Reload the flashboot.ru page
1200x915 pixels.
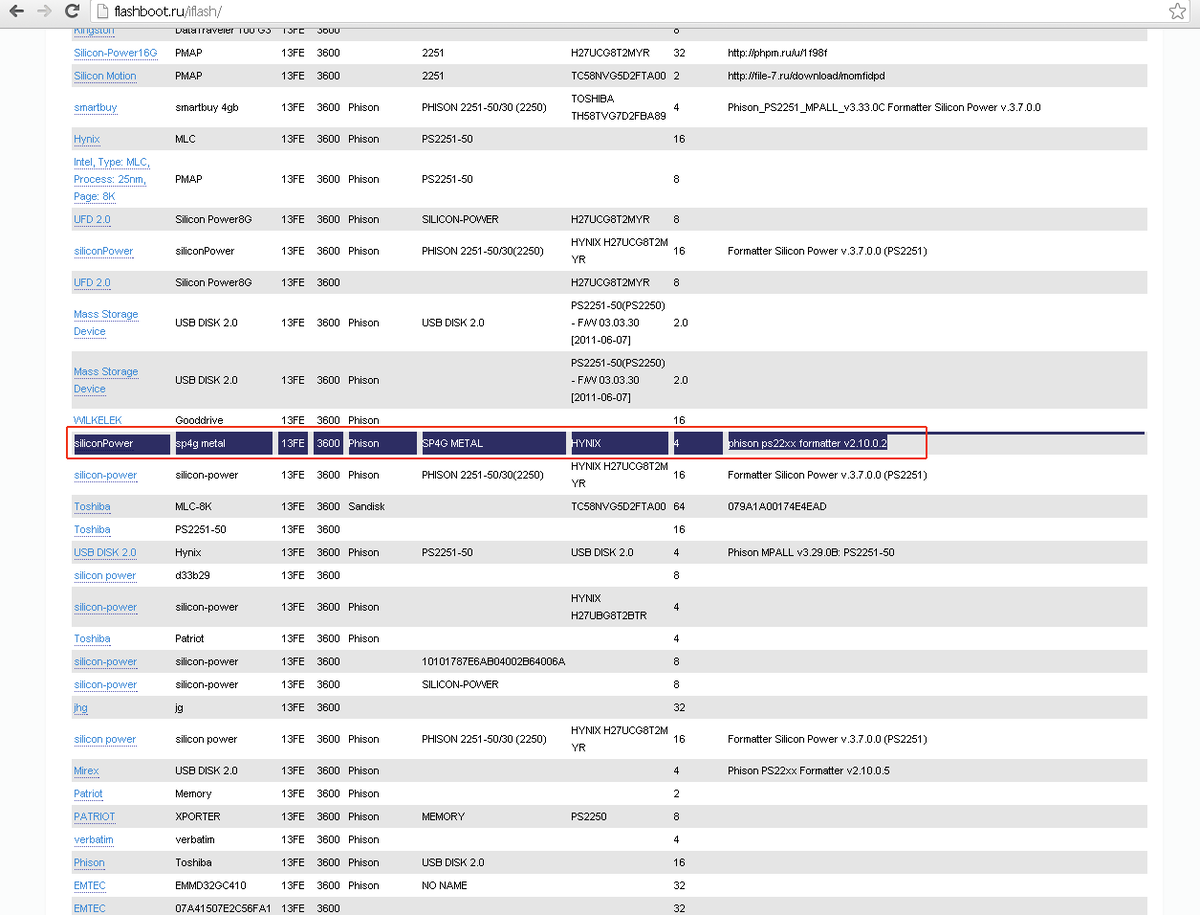coord(72,12)
